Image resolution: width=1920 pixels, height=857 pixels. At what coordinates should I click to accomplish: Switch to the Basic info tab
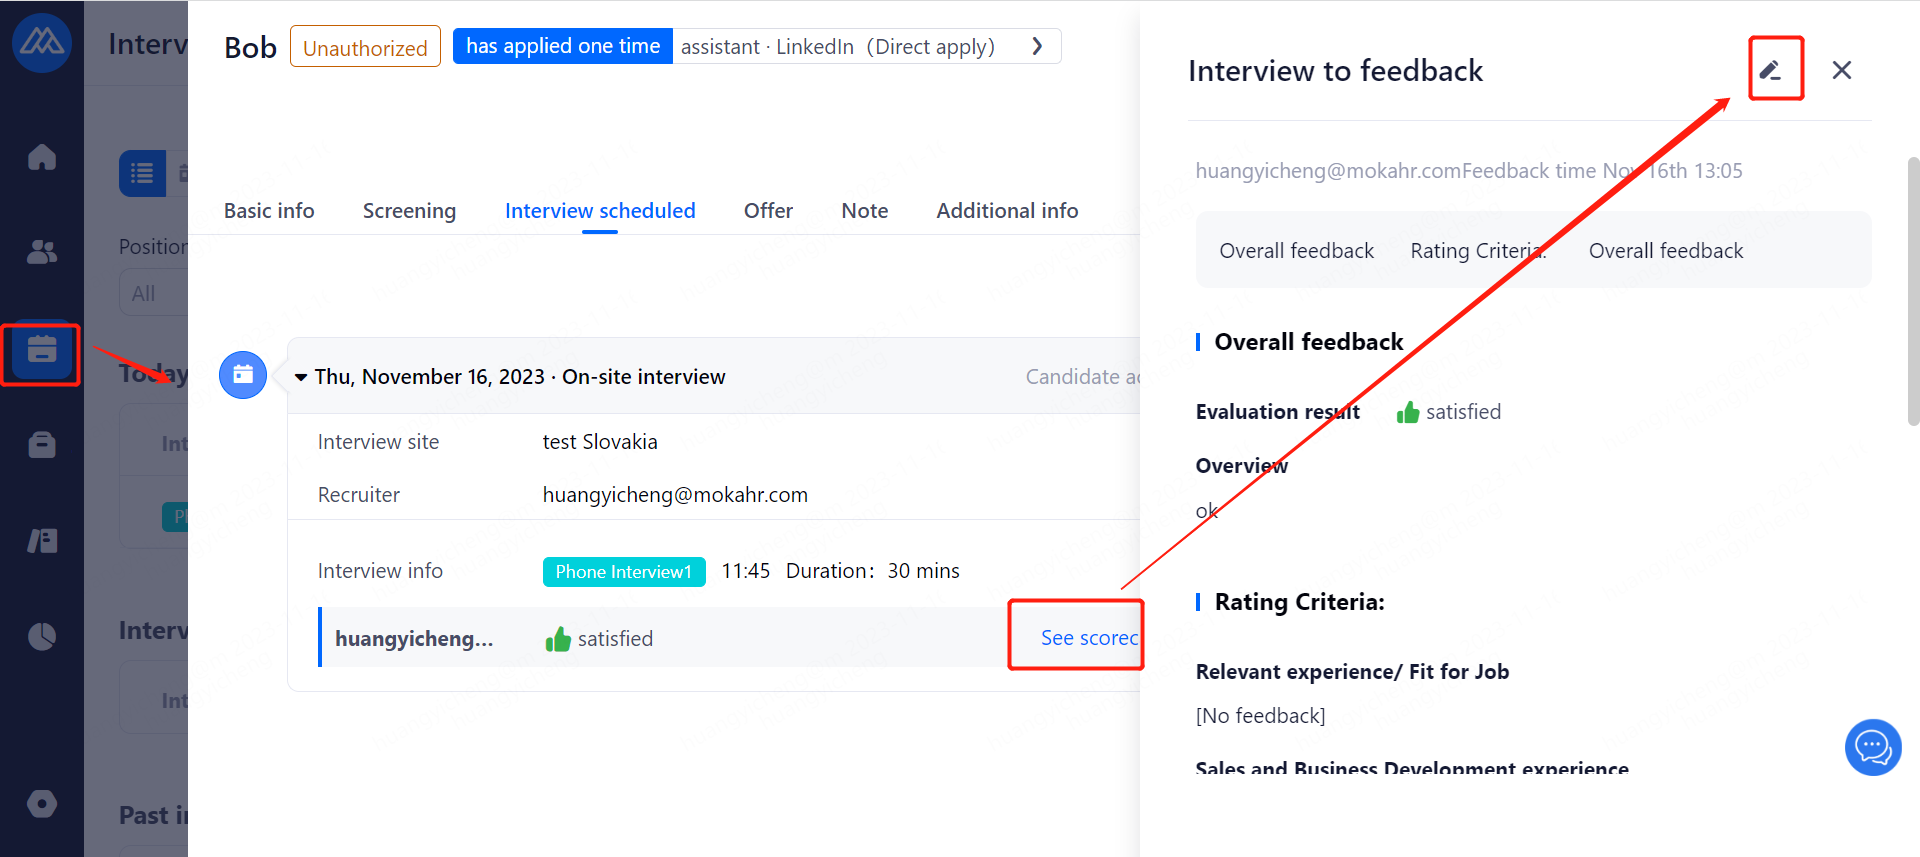pyautogui.click(x=269, y=211)
